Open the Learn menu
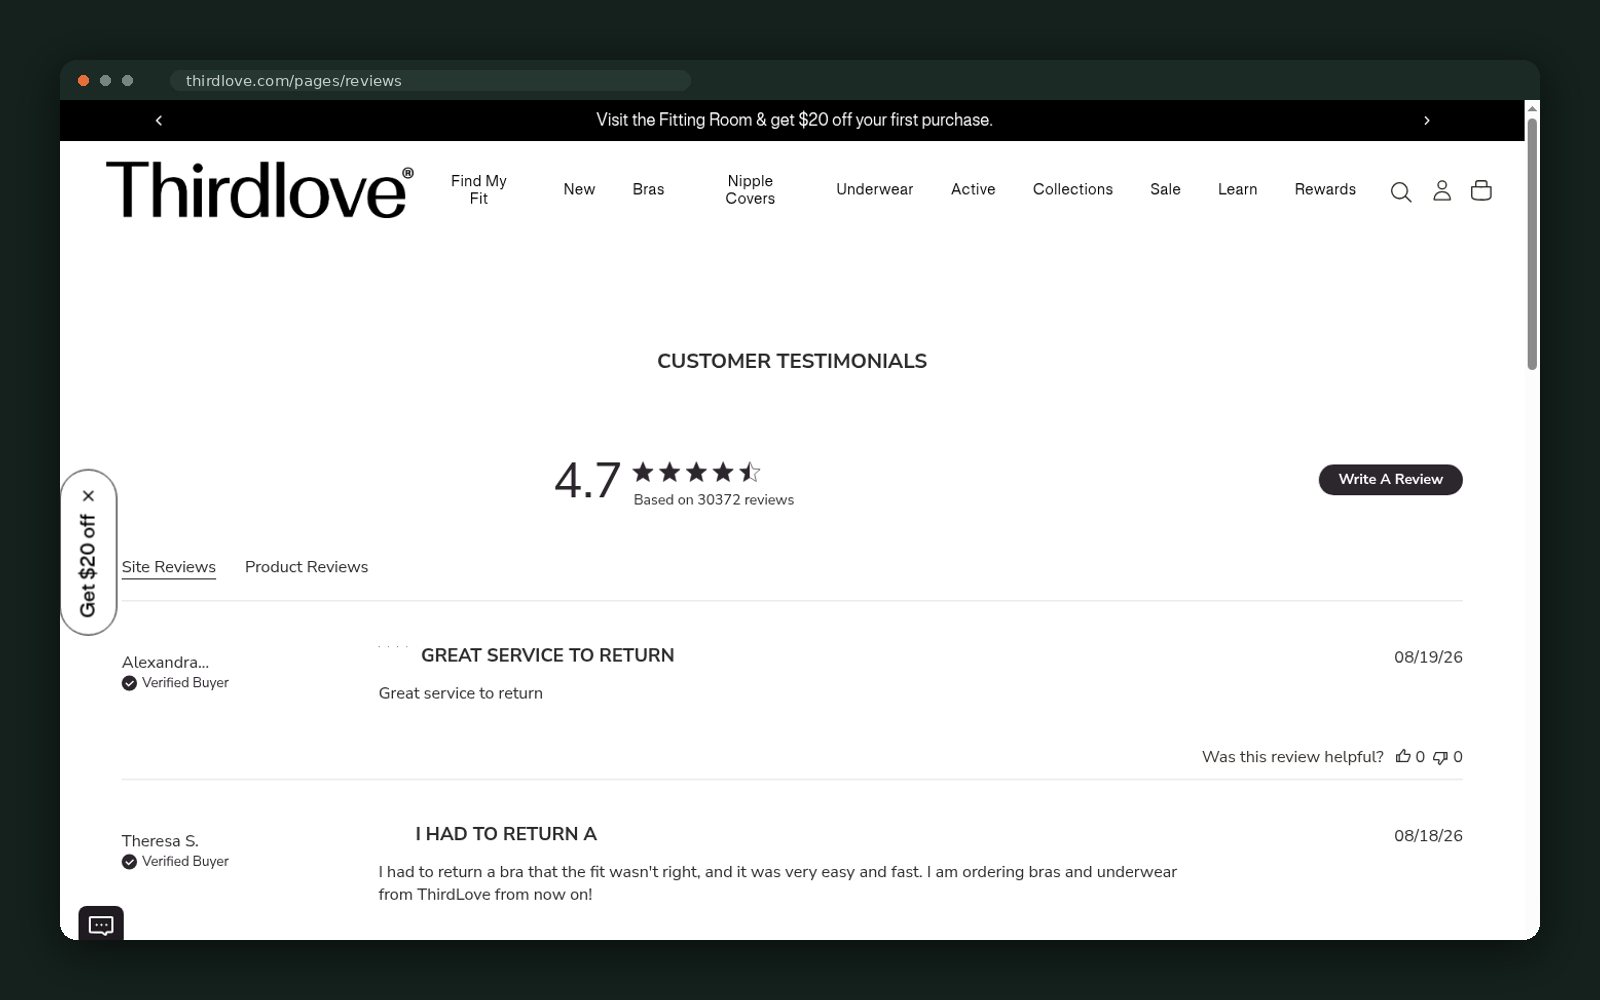 (x=1237, y=189)
